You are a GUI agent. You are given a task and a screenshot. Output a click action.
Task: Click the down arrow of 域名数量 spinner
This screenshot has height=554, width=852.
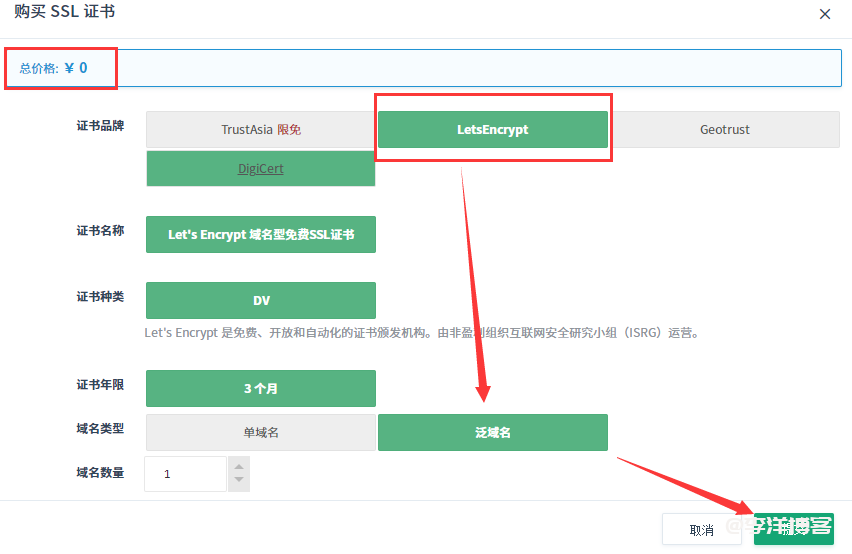coord(238,481)
